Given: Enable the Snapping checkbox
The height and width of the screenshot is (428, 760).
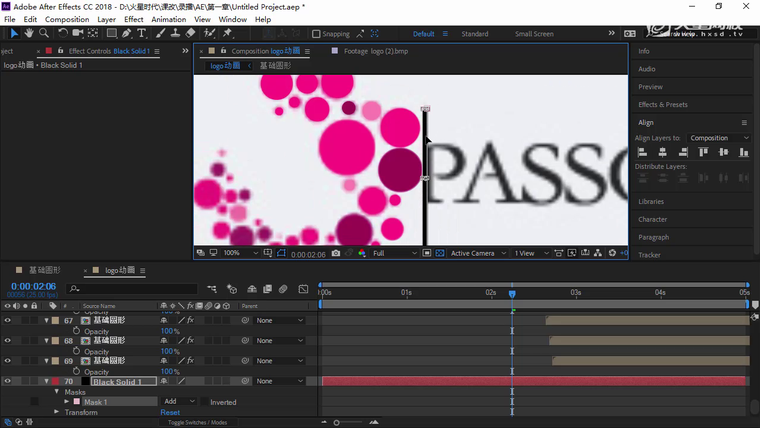Looking at the screenshot, I should pos(316,34).
